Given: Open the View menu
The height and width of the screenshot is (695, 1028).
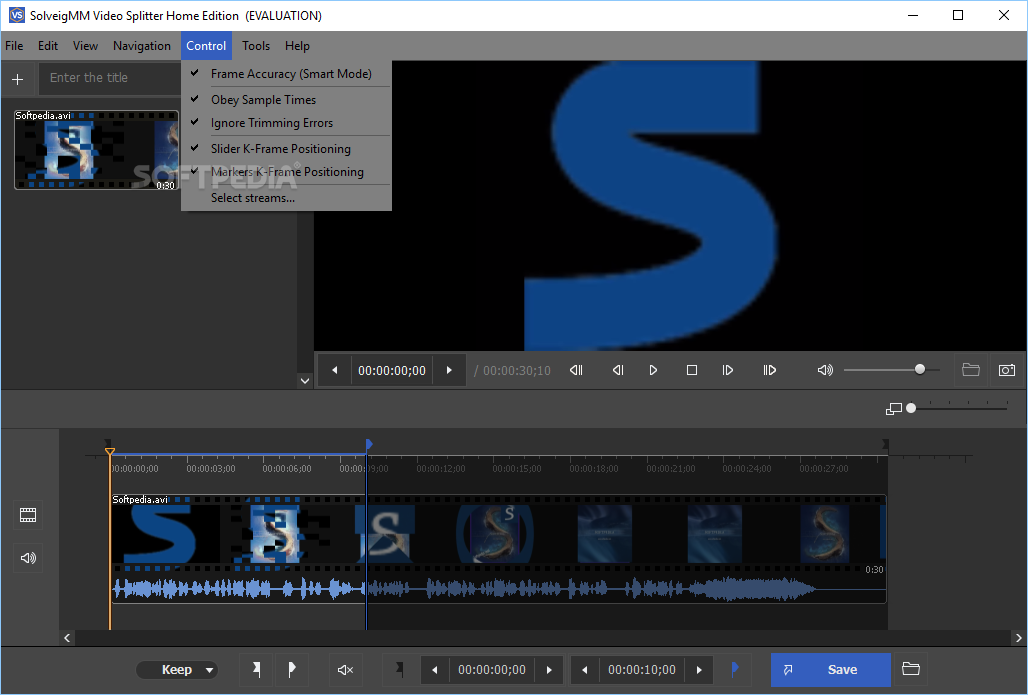Looking at the screenshot, I should pyautogui.click(x=85, y=46).
